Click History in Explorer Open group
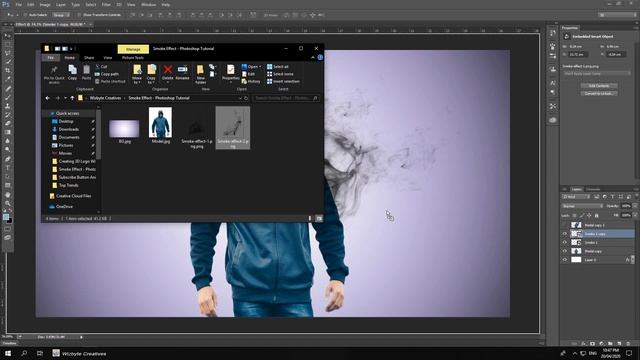640x360 pixels. [251, 82]
